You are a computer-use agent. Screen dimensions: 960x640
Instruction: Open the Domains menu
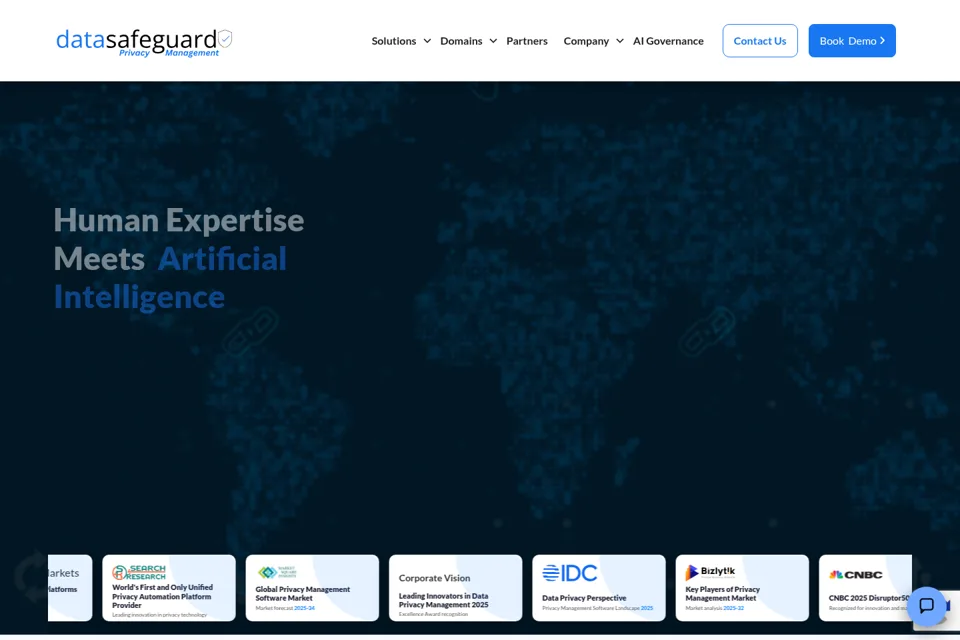(461, 41)
